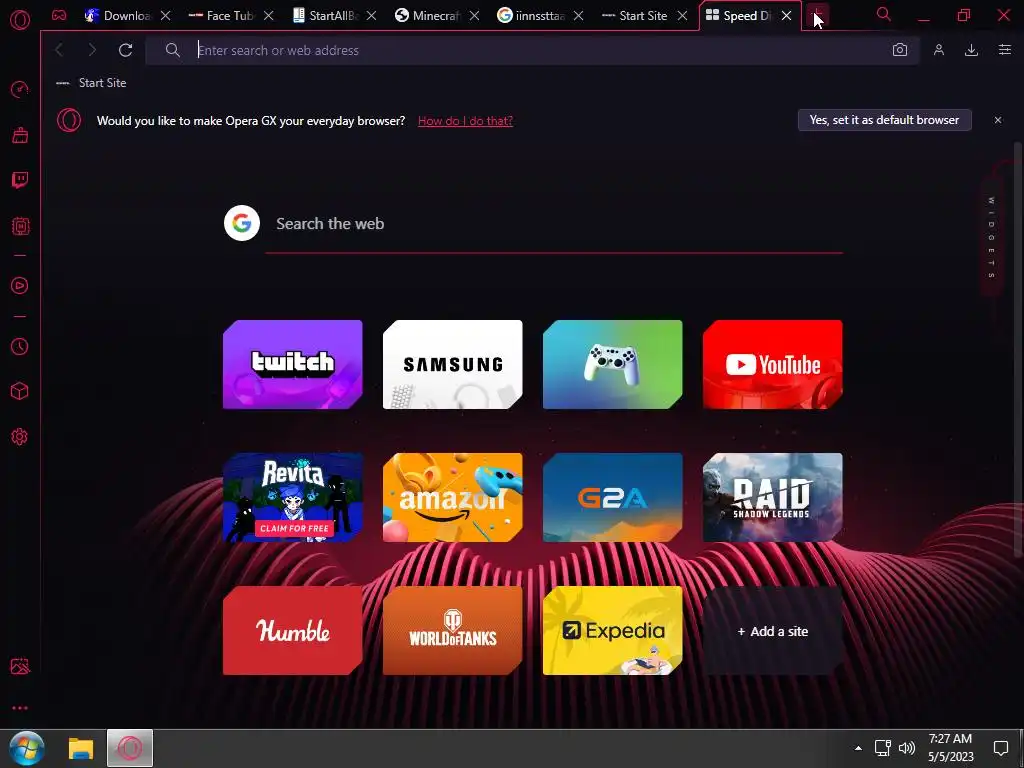Open the Opera menu logo

[20, 20]
